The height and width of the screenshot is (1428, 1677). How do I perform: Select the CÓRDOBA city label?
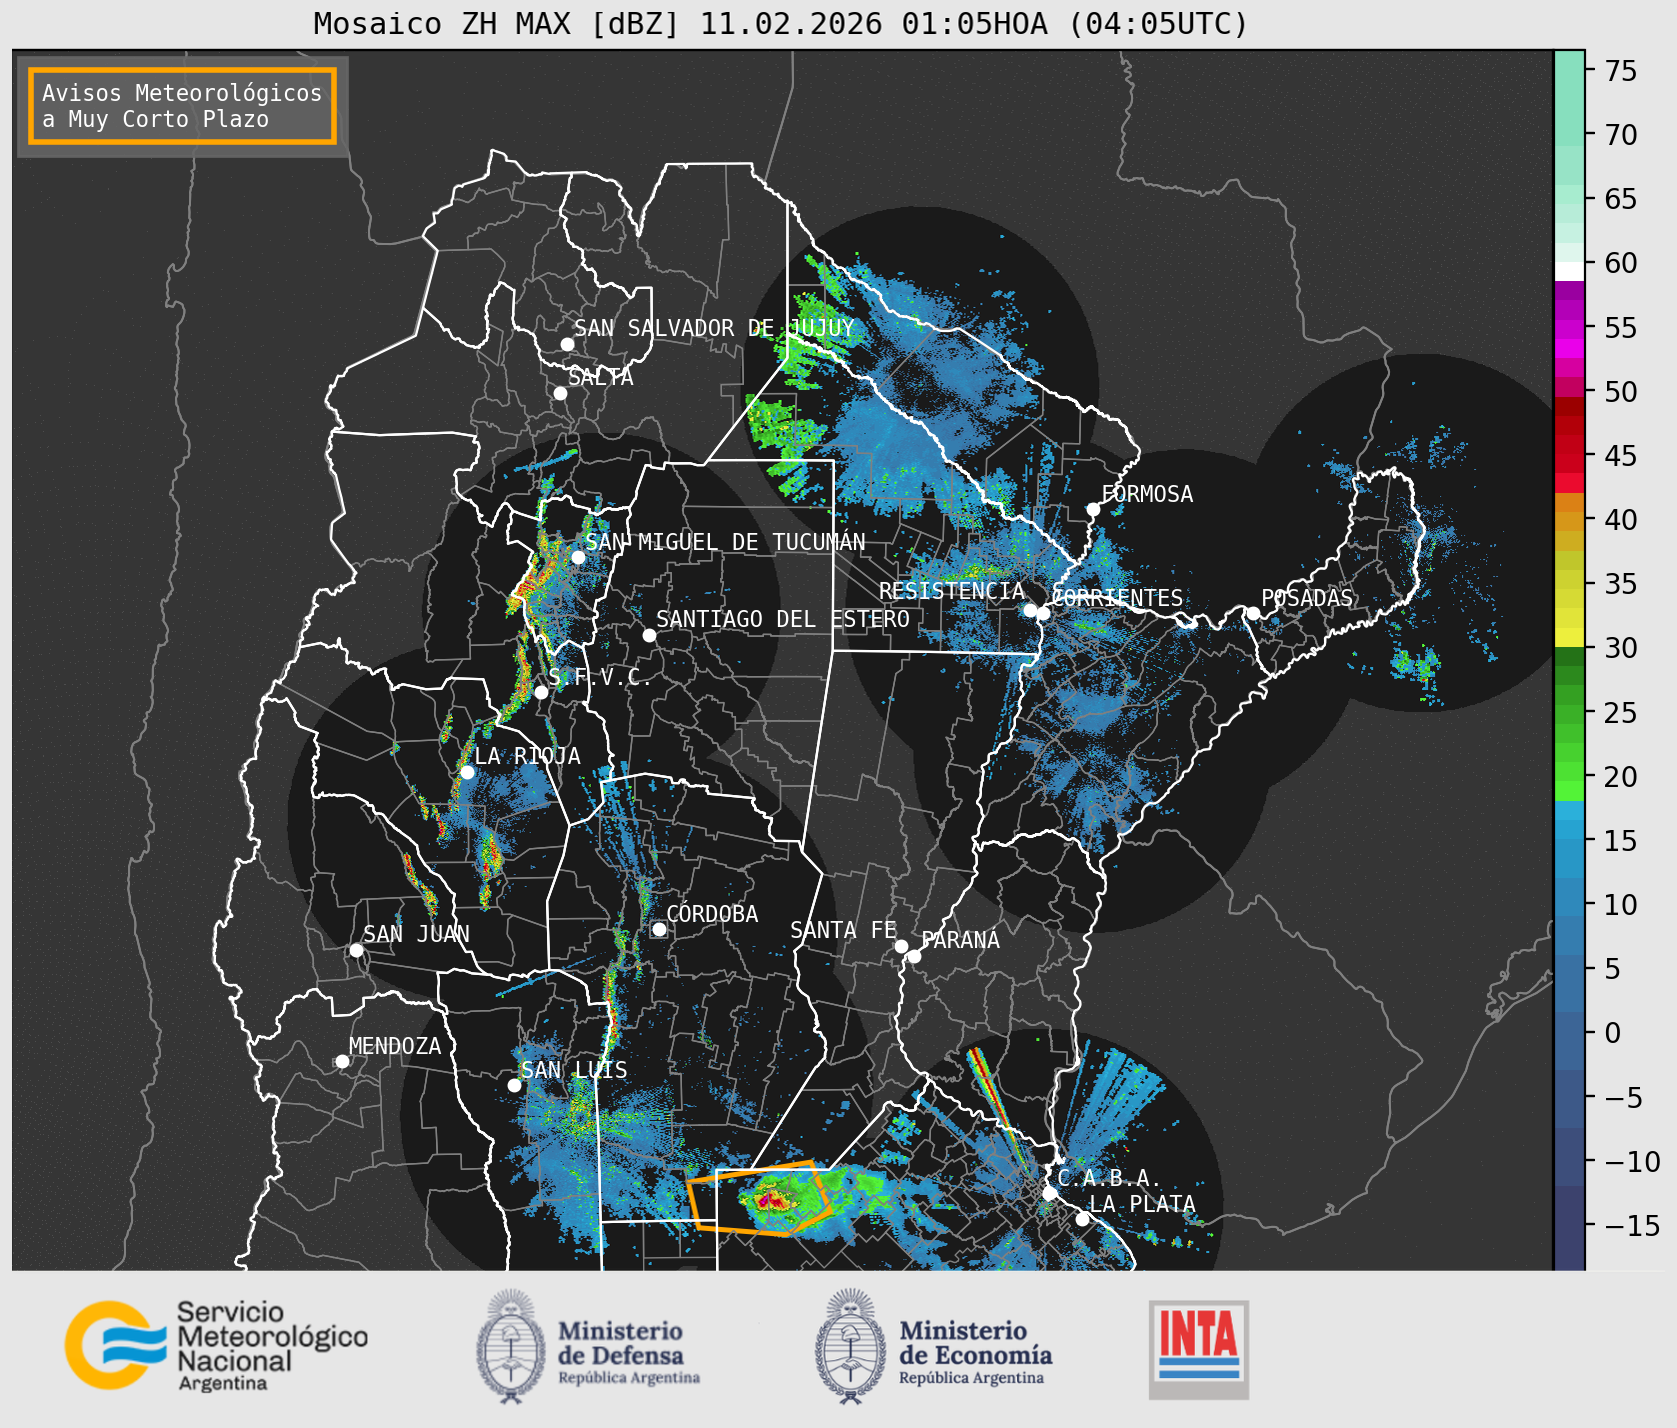pos(712,914)
